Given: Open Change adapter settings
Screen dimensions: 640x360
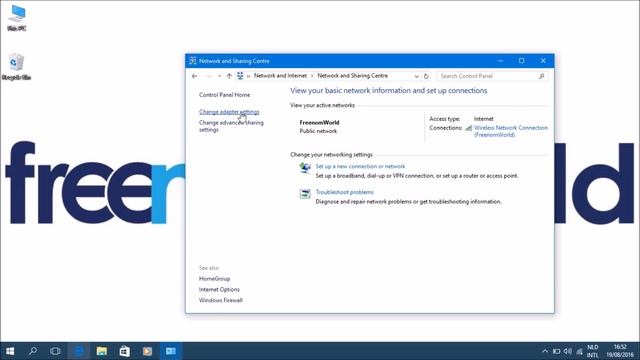Looking at the screenshot, I should pos(229,112).
